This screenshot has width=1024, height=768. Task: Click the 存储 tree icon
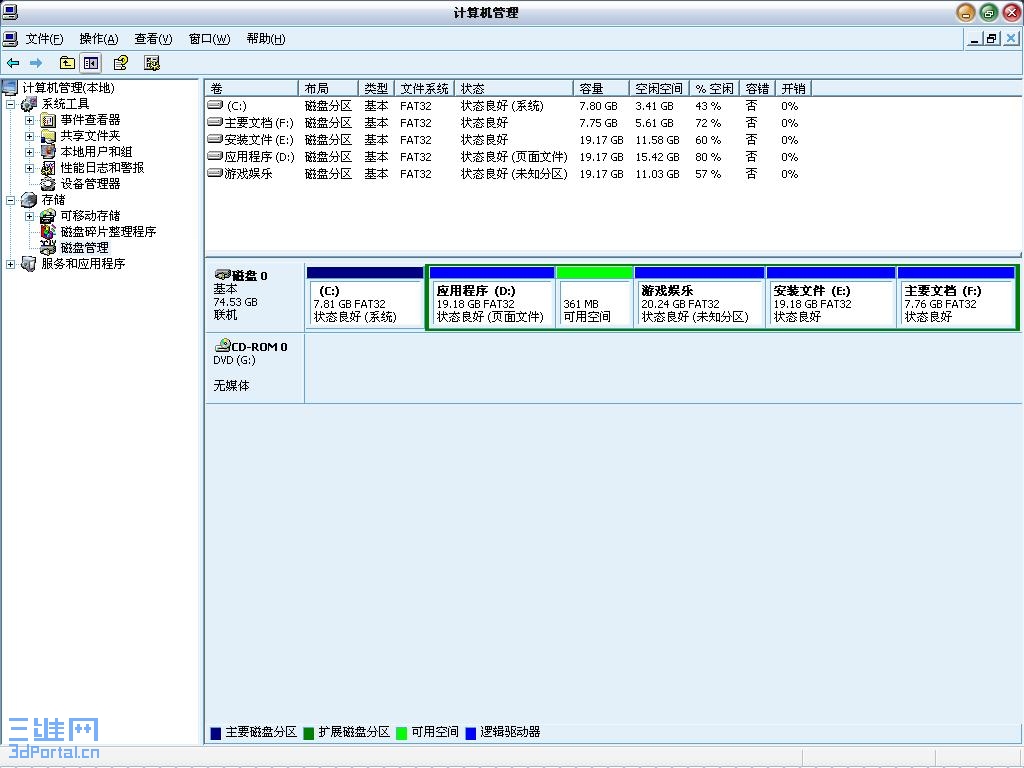[29, 200]
